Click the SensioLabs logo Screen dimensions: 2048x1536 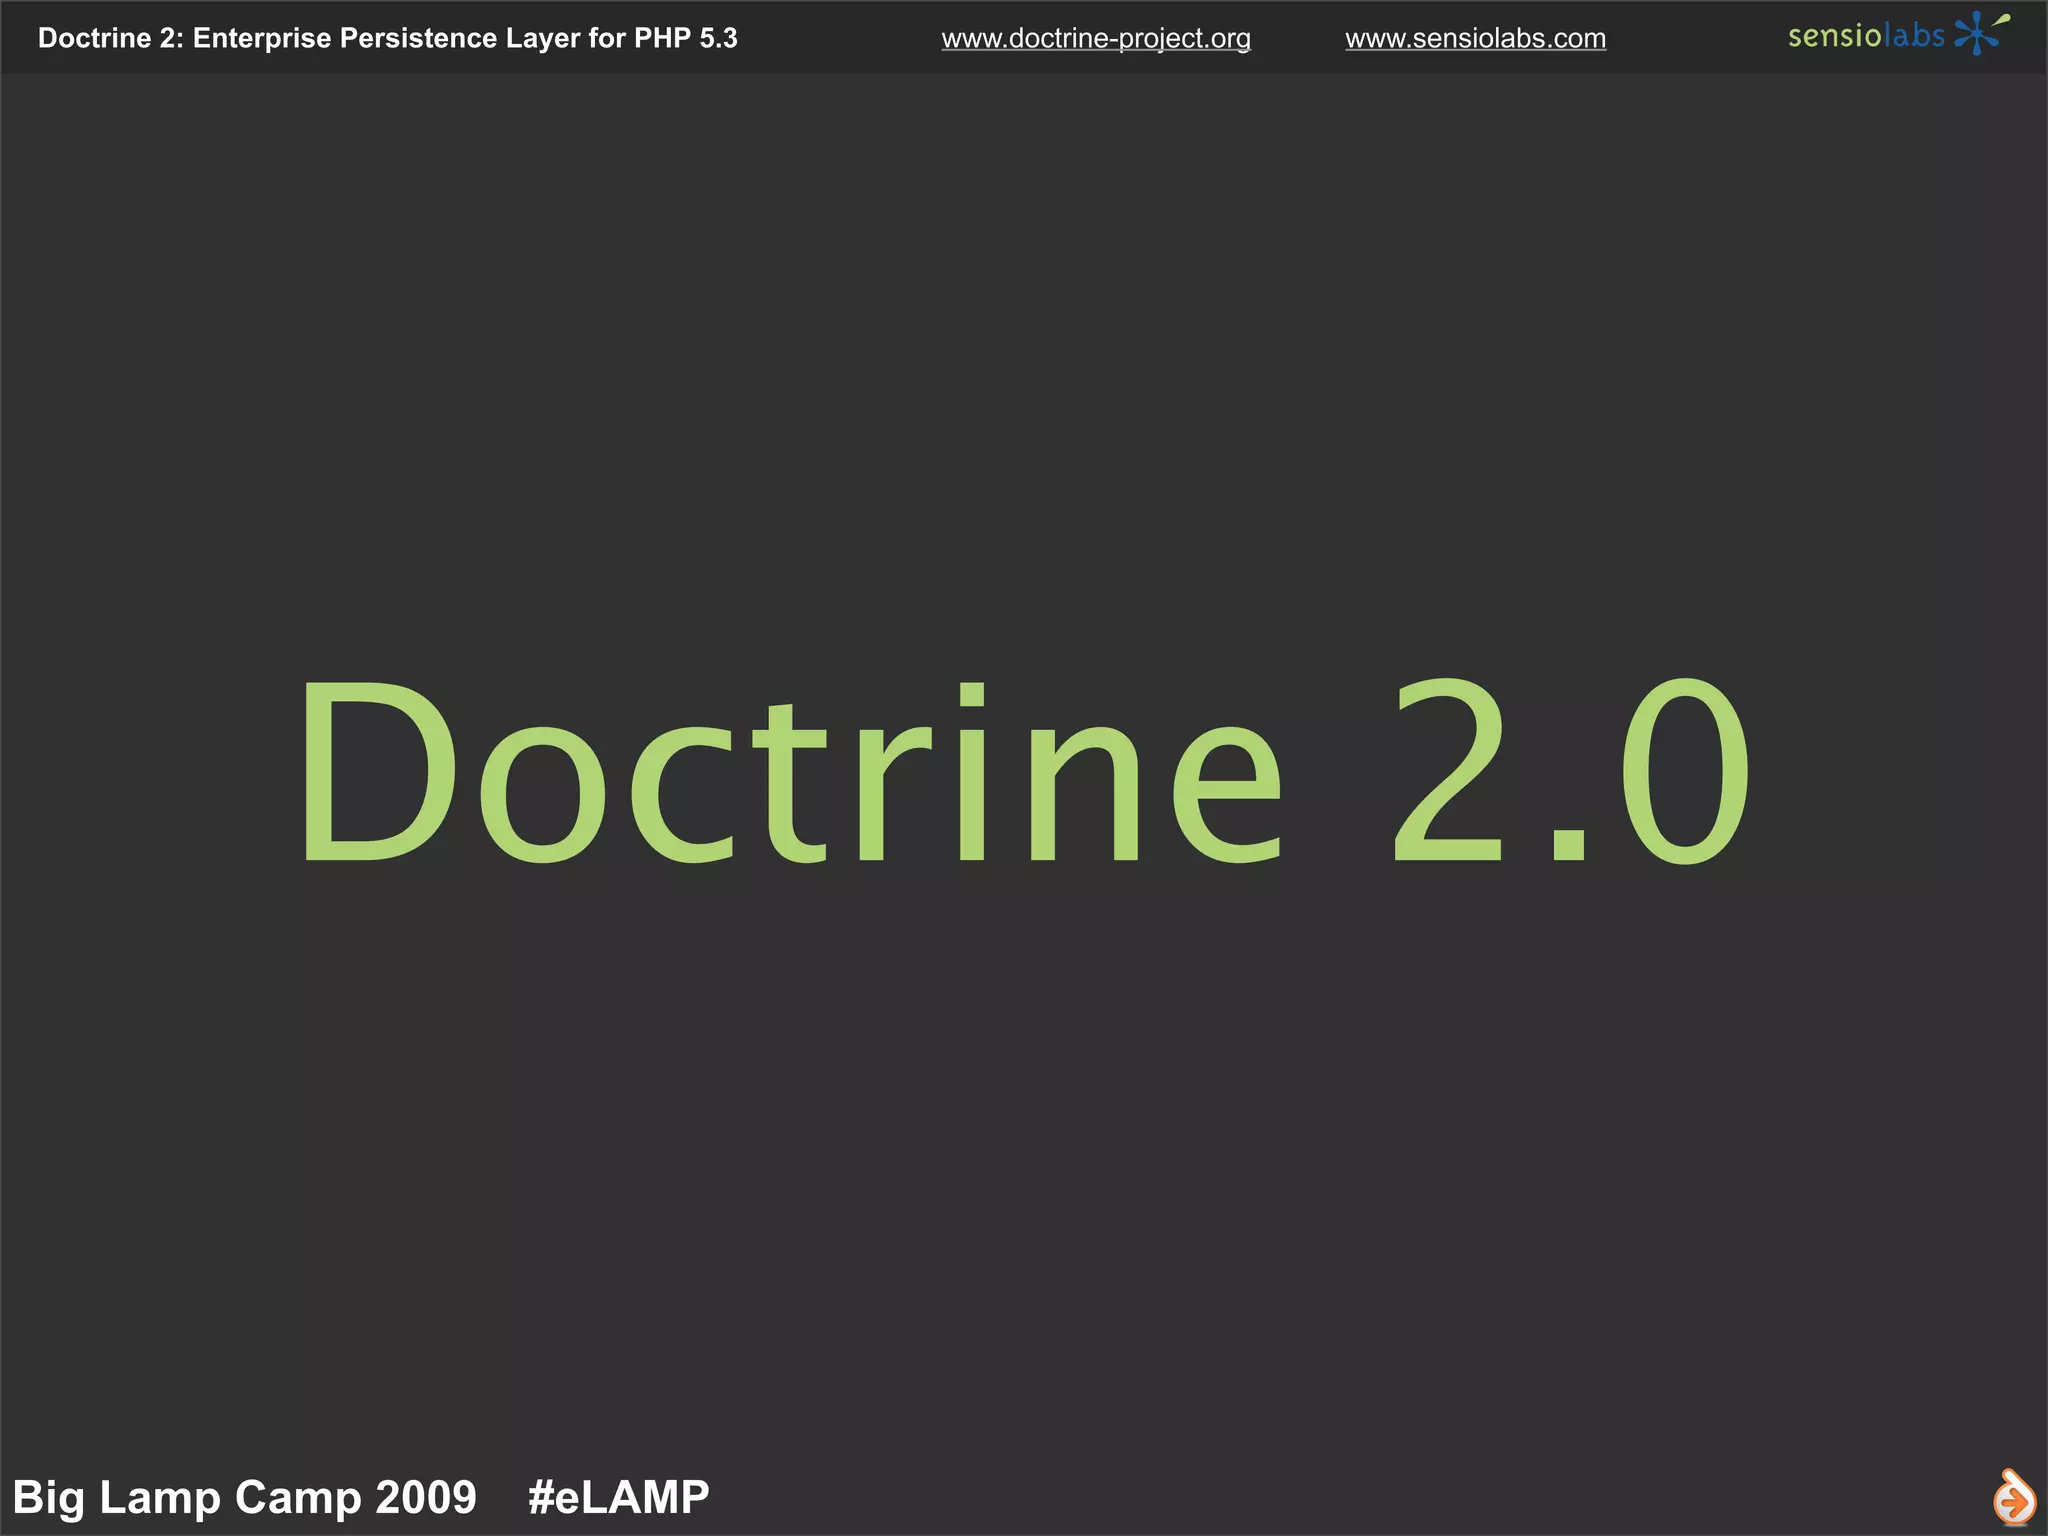click(1898, 34)
